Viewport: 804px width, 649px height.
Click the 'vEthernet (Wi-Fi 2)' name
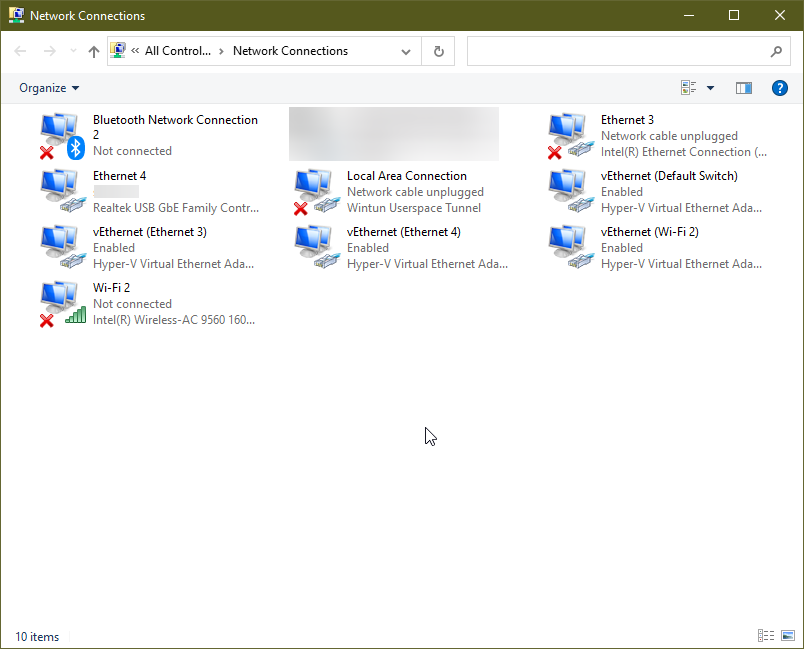[650, 232]
